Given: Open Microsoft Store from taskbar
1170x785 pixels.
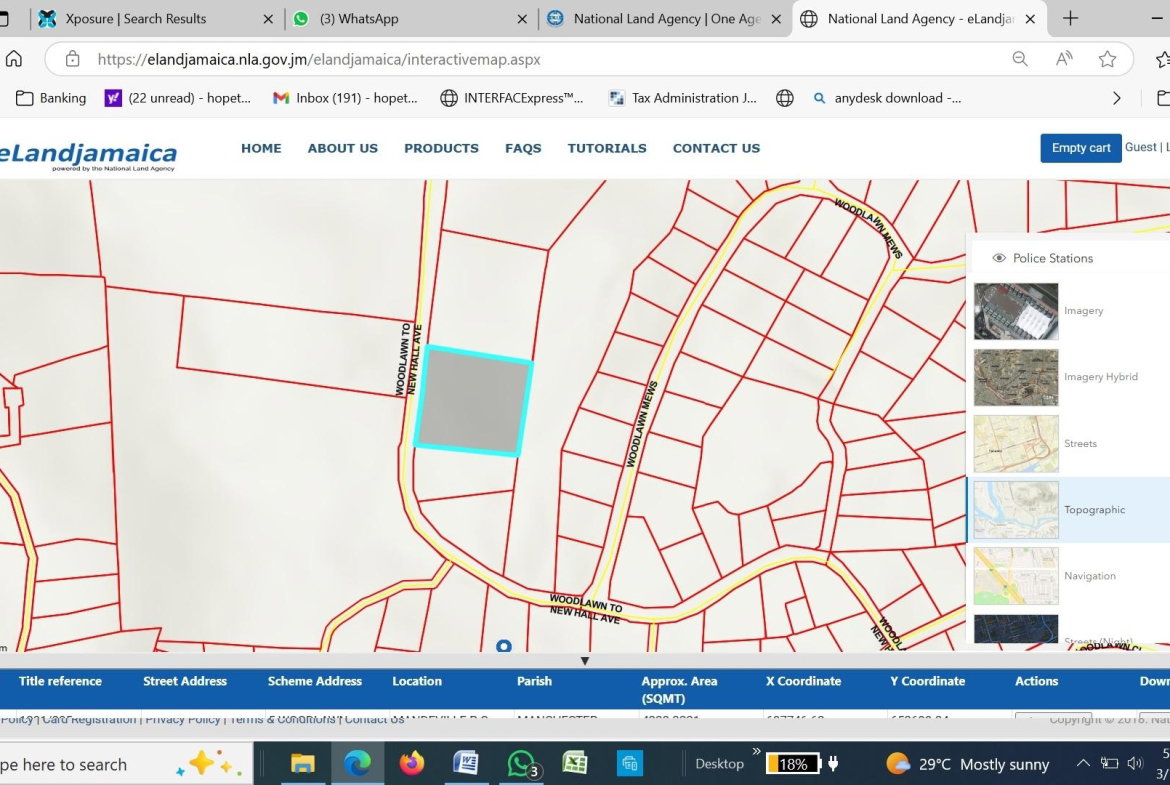Looking at the screenshot, I should coord(630,763).
